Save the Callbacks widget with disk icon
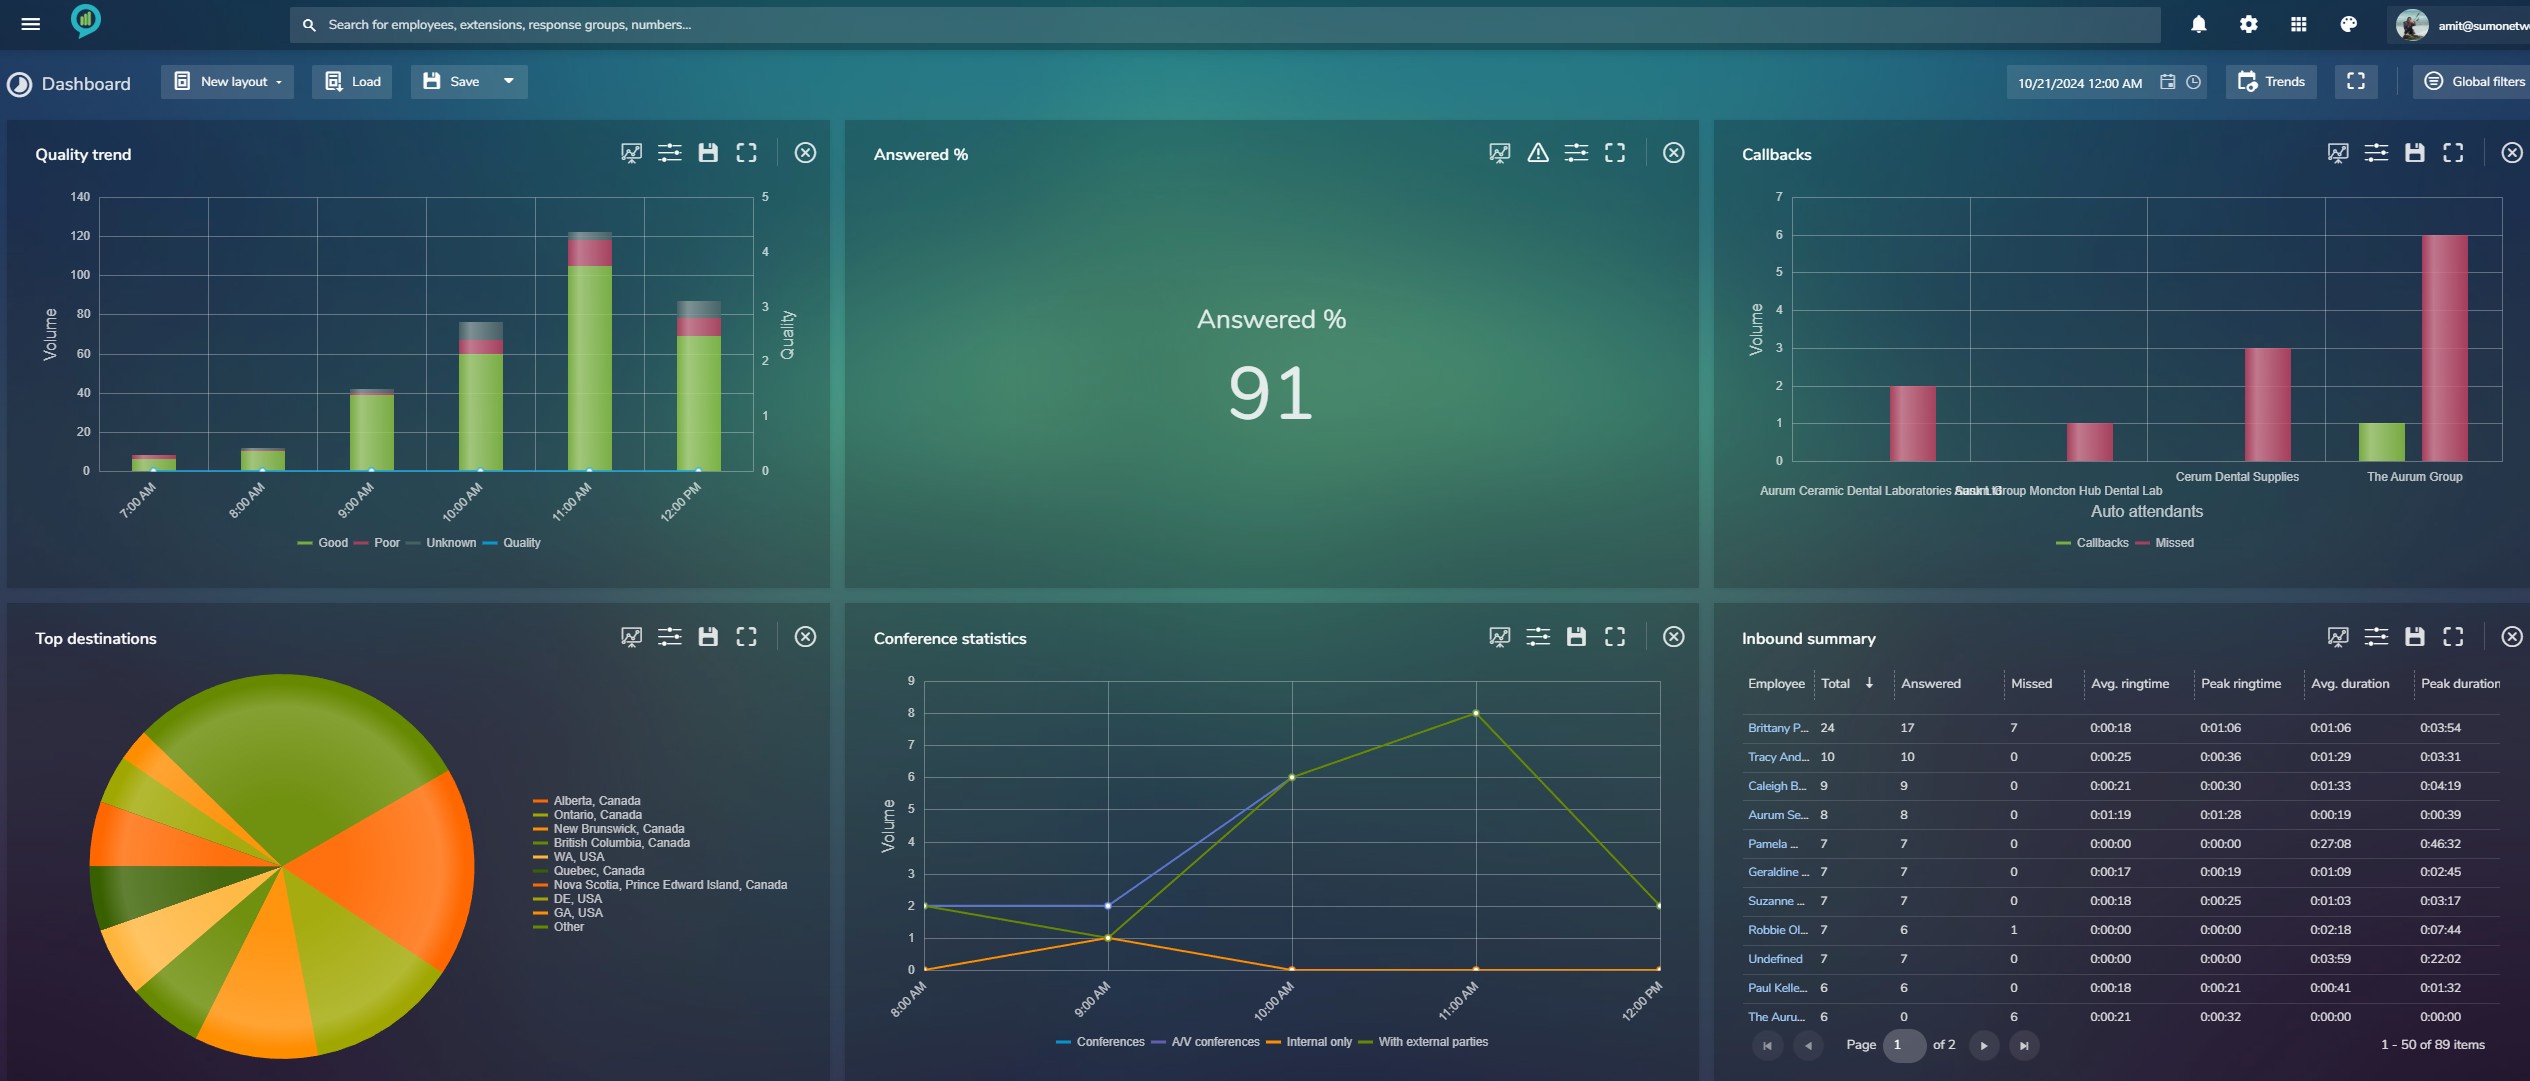2530x1081 pixels. [2414, 153]
